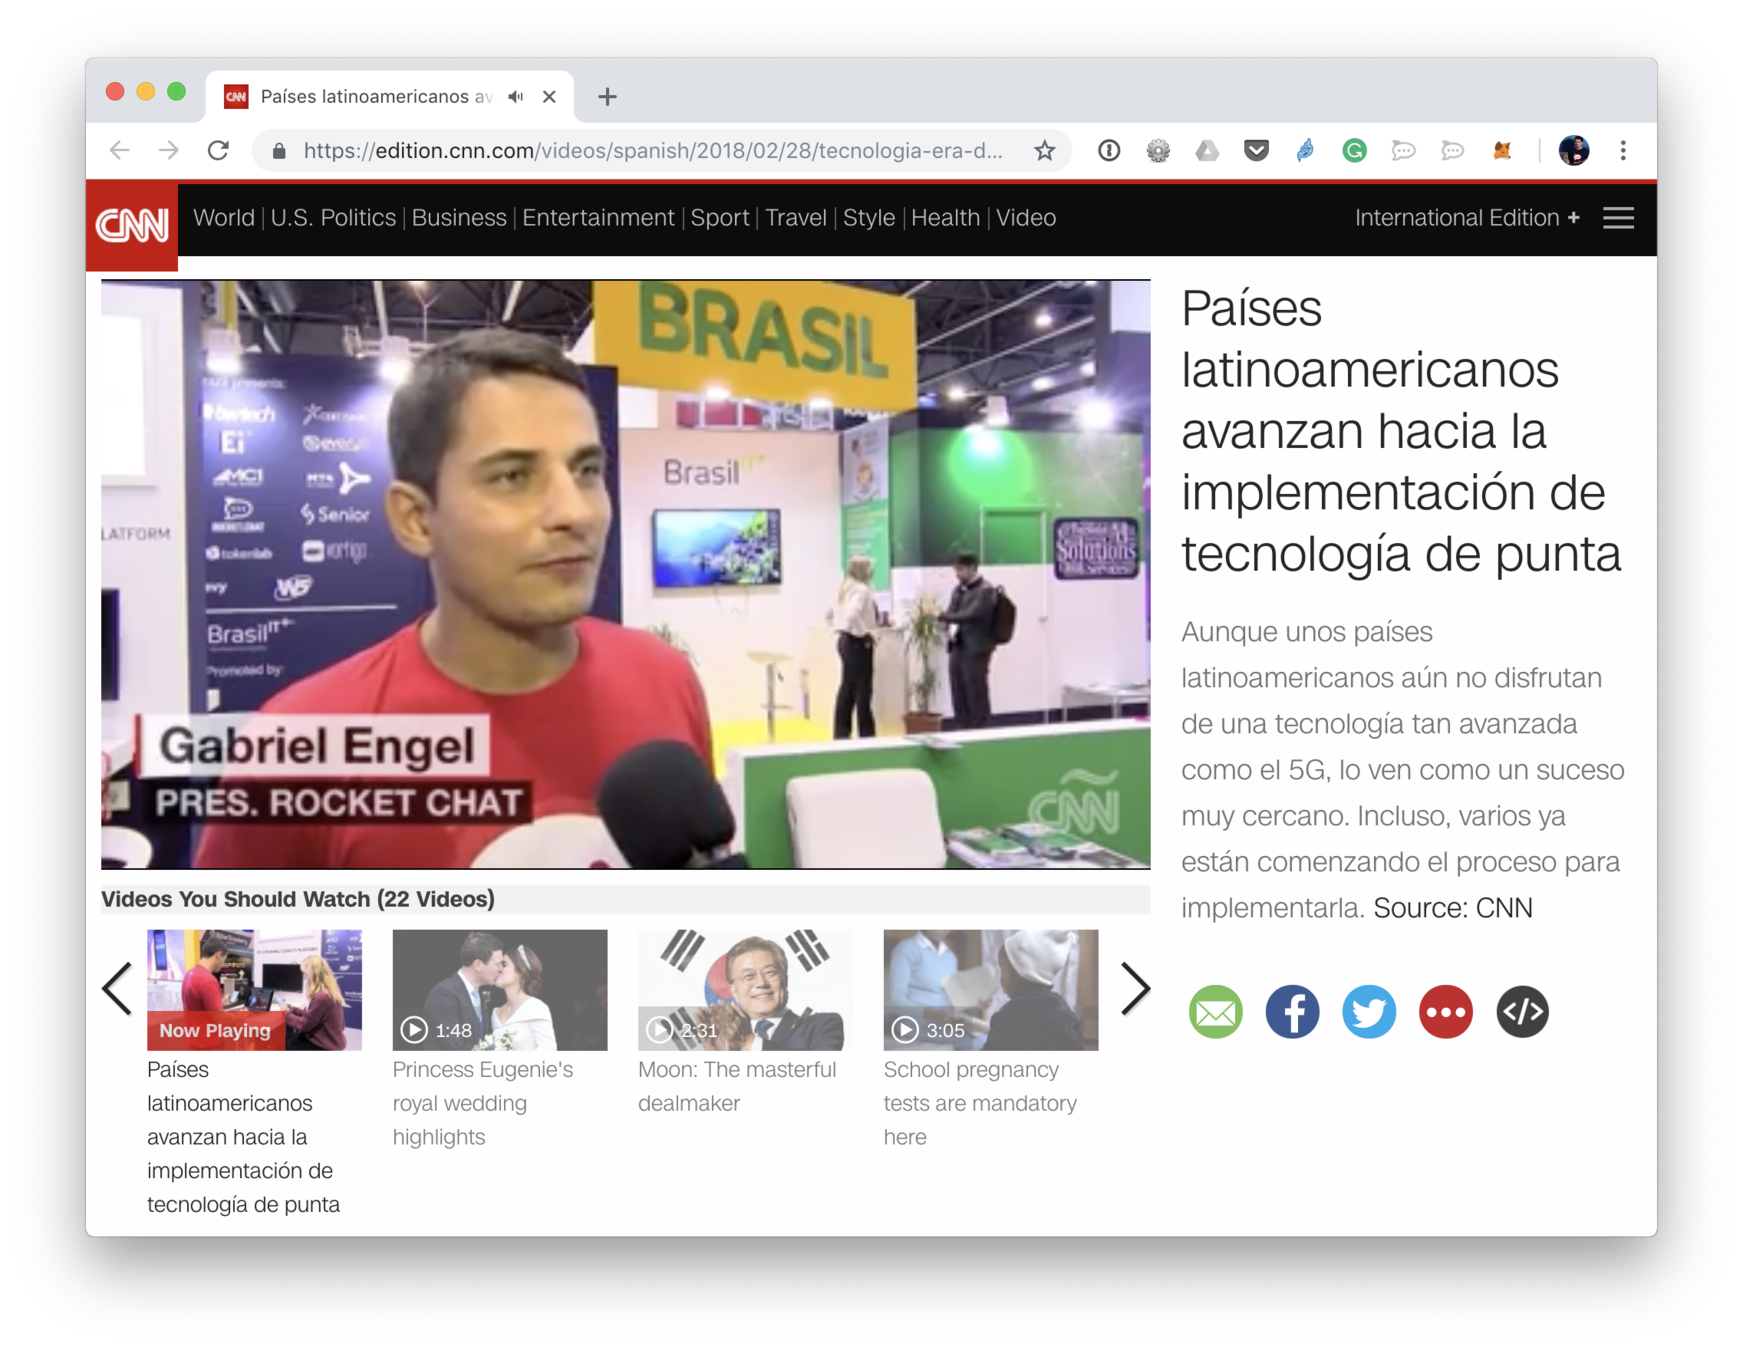1743x1350 pixels.
Task: Share the video via email icon
Action: click(x=1215, y=1011)
